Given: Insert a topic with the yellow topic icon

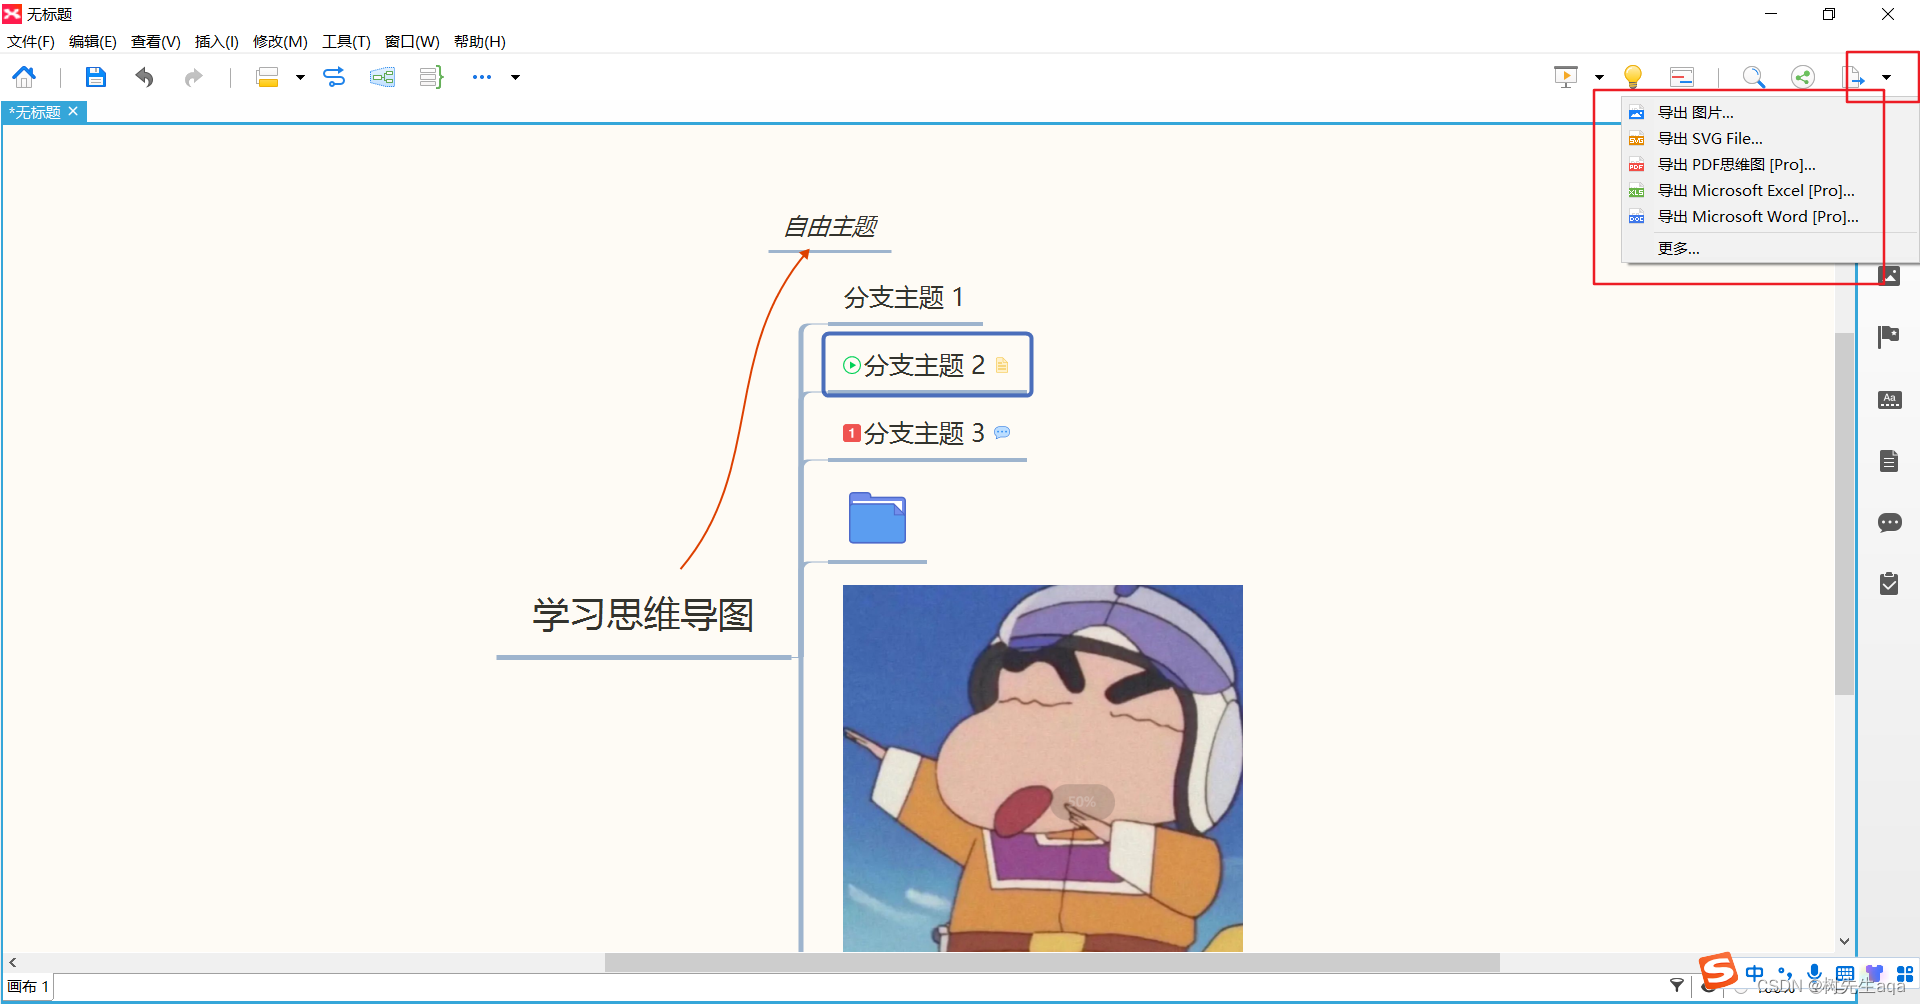Looking at the screenshot, I should 267,77.
